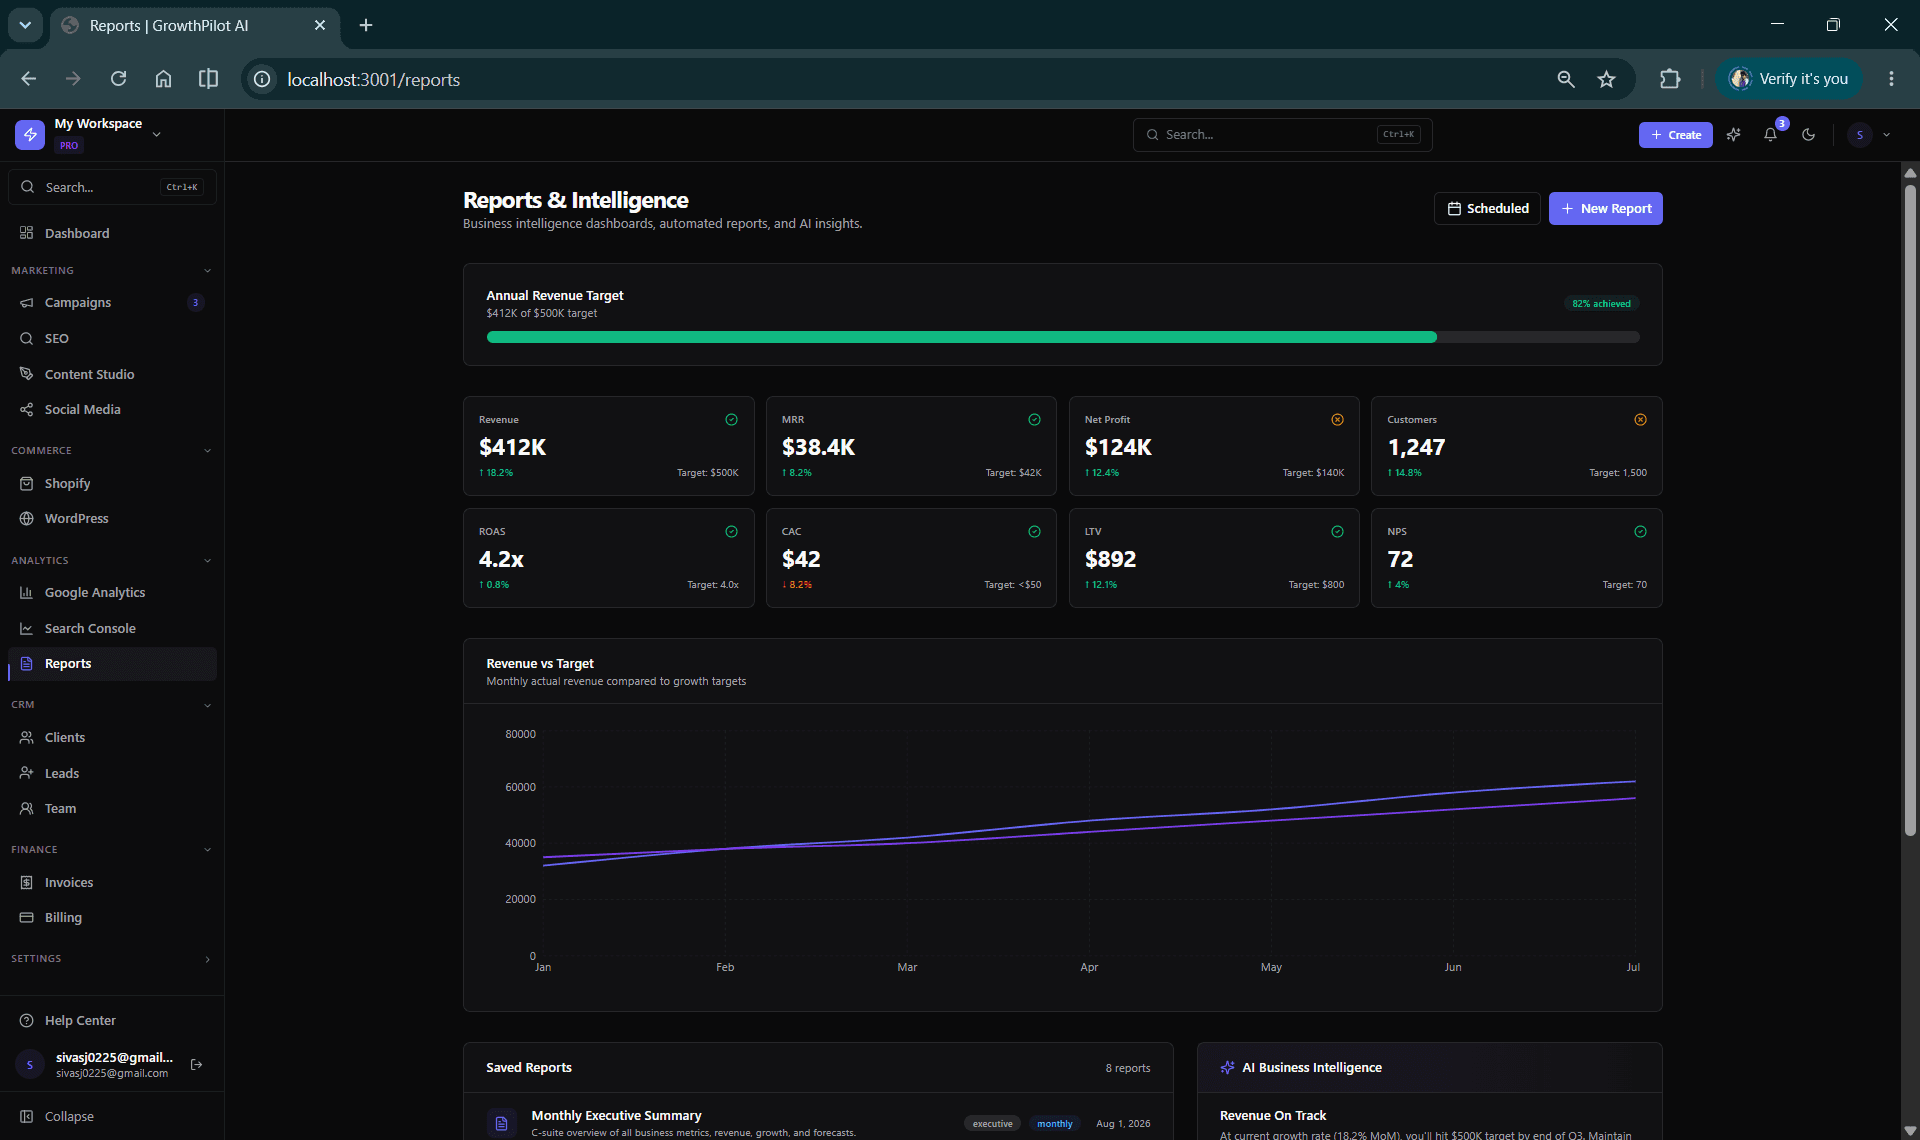Viewport: 1920px width, 1140px height.
Task: Click the Help Center question icon
Action: click(27, 1020)
